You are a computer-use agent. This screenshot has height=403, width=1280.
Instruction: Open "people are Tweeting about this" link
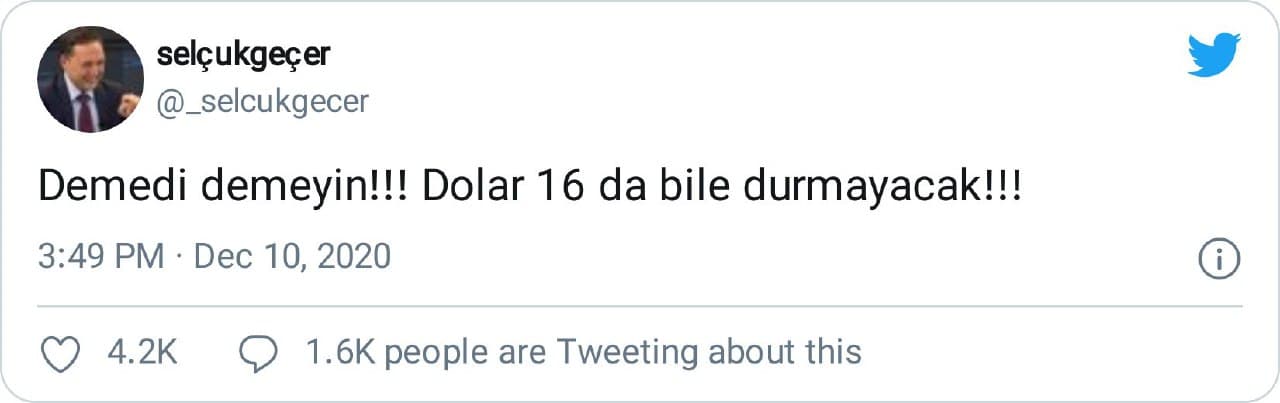pos(623,351)
